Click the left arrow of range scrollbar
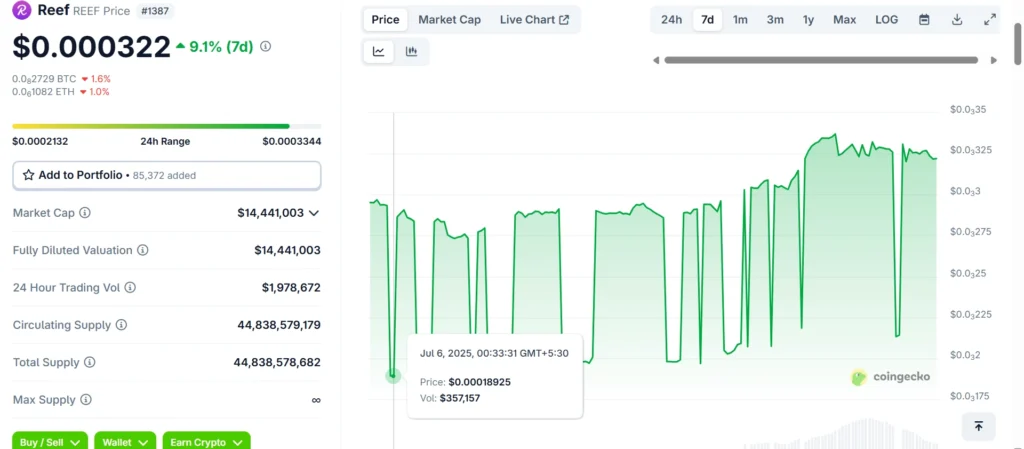1024x449 pixels. tap(656, 60)
